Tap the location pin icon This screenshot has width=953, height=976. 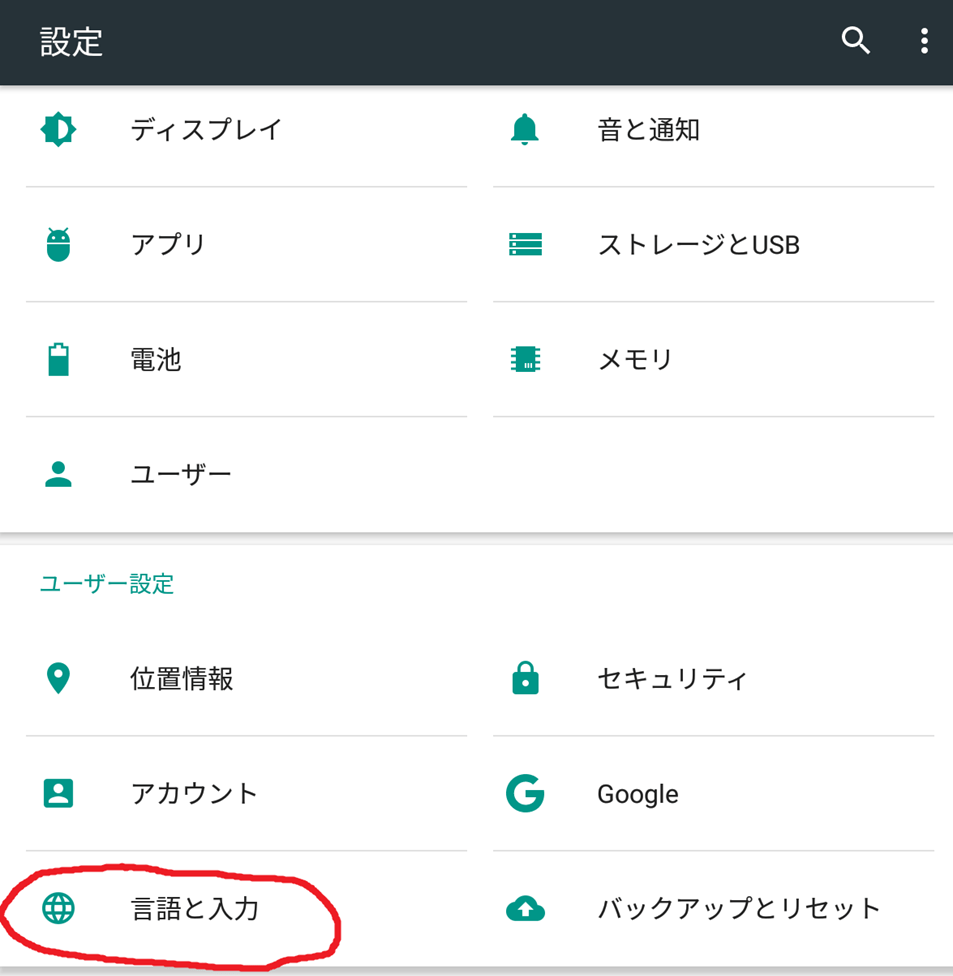[59, 679]
